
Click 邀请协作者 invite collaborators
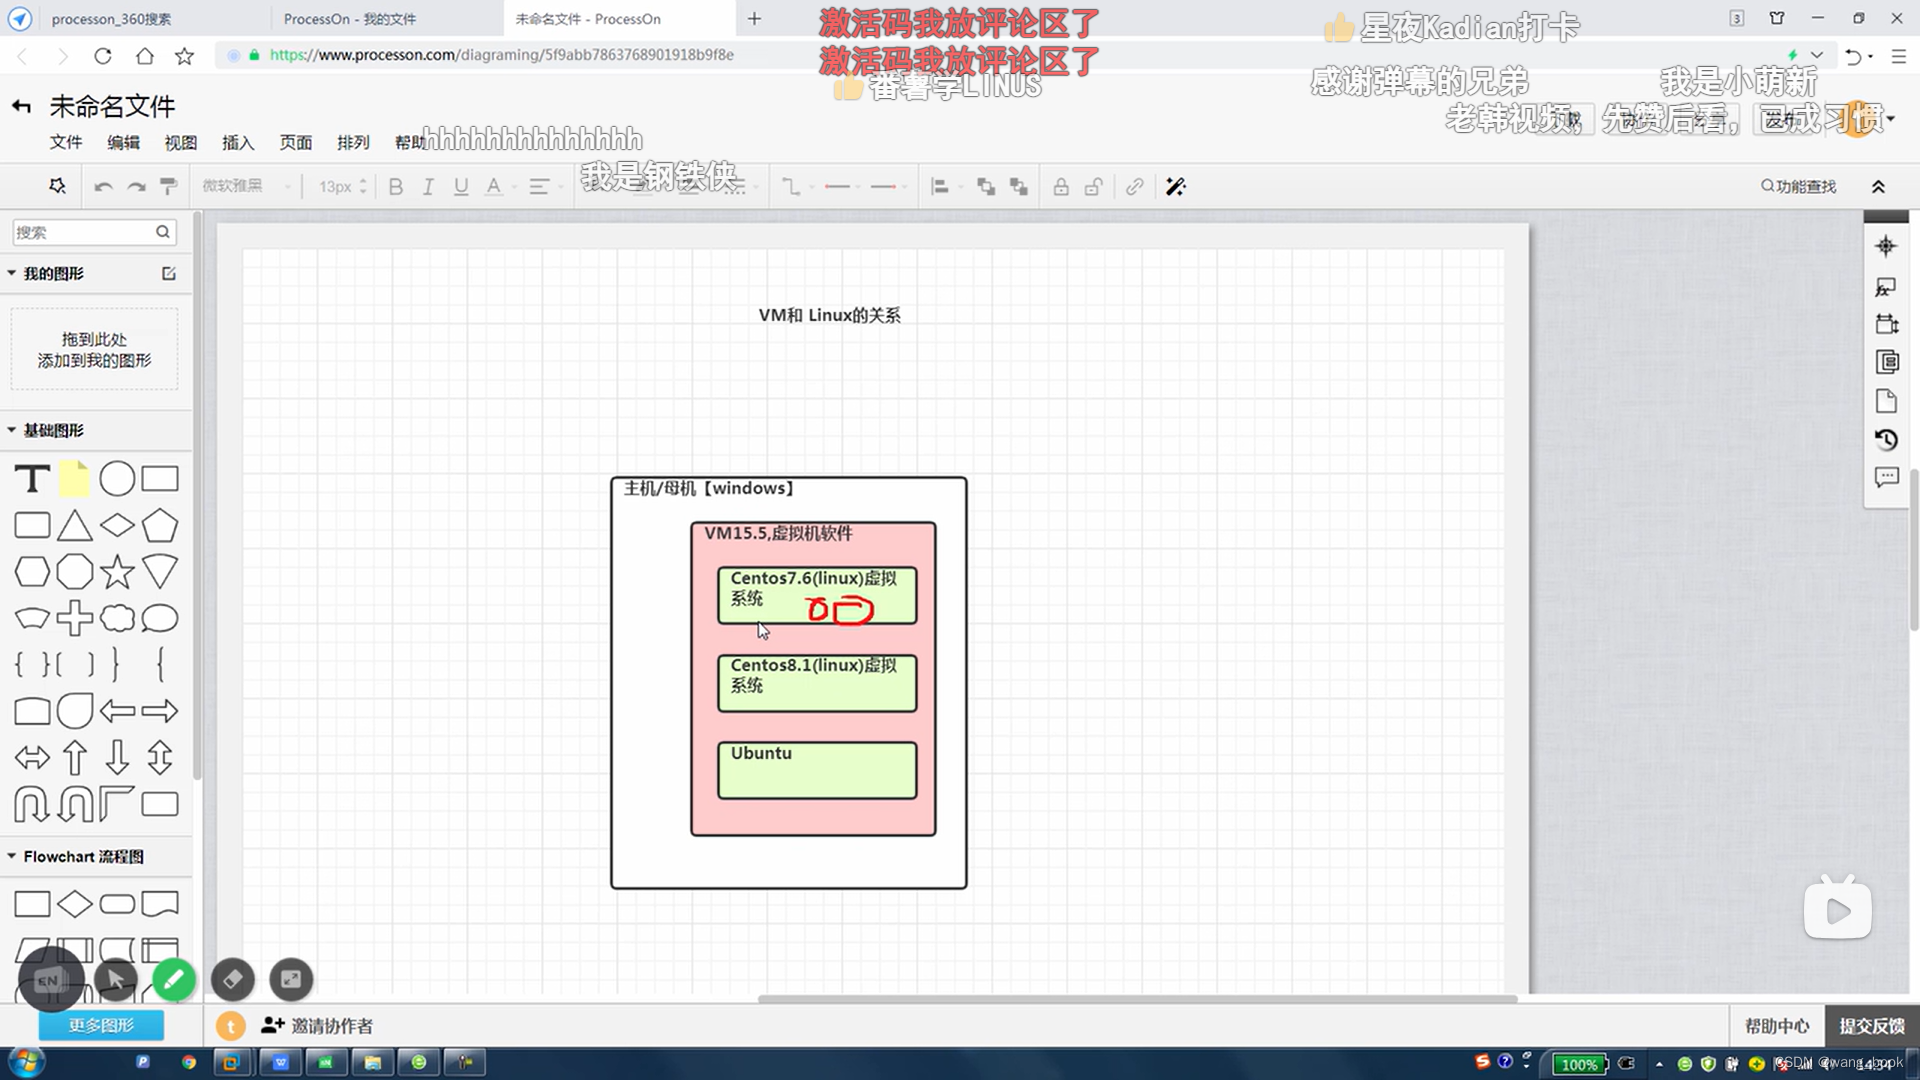pos(317,1025)
